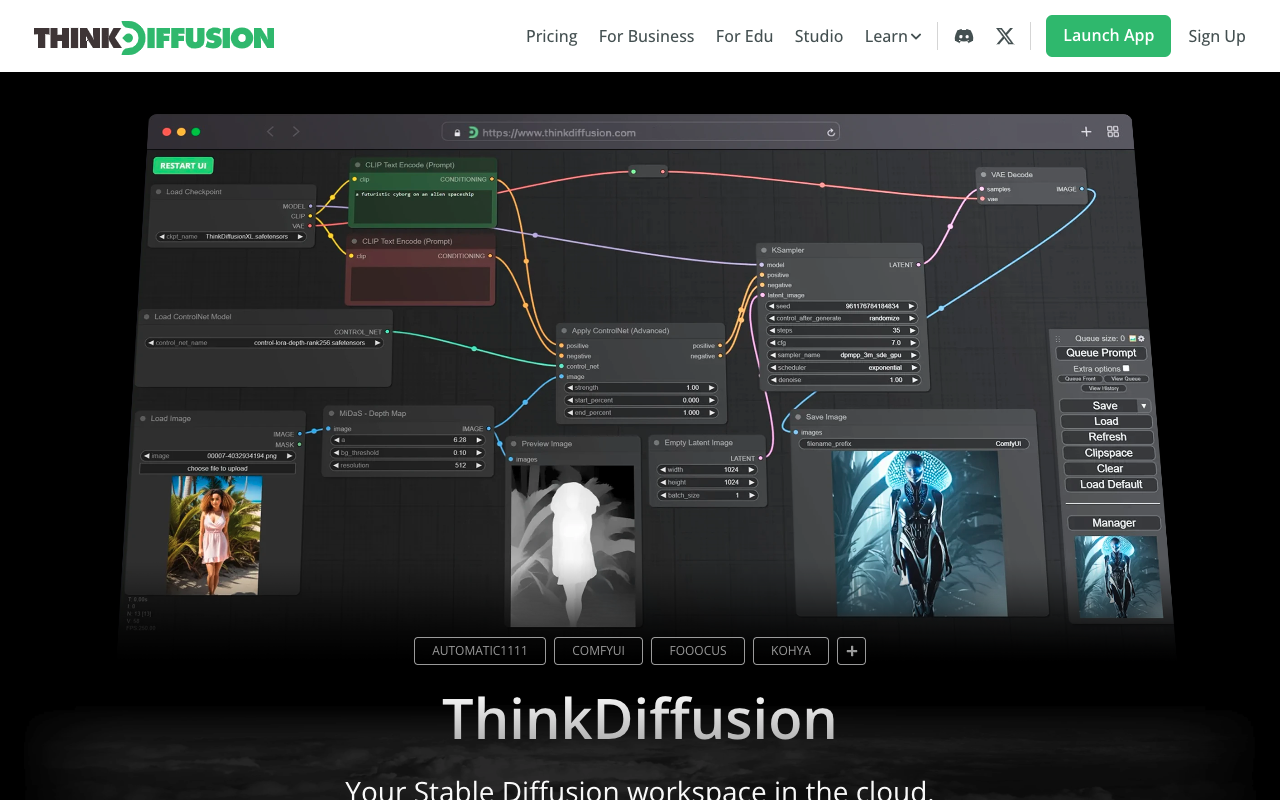This screenshot has height=800, width=1280.
Task: Adjust the strength slider in Apply ControlNet
Action: (x=641, y=387)
